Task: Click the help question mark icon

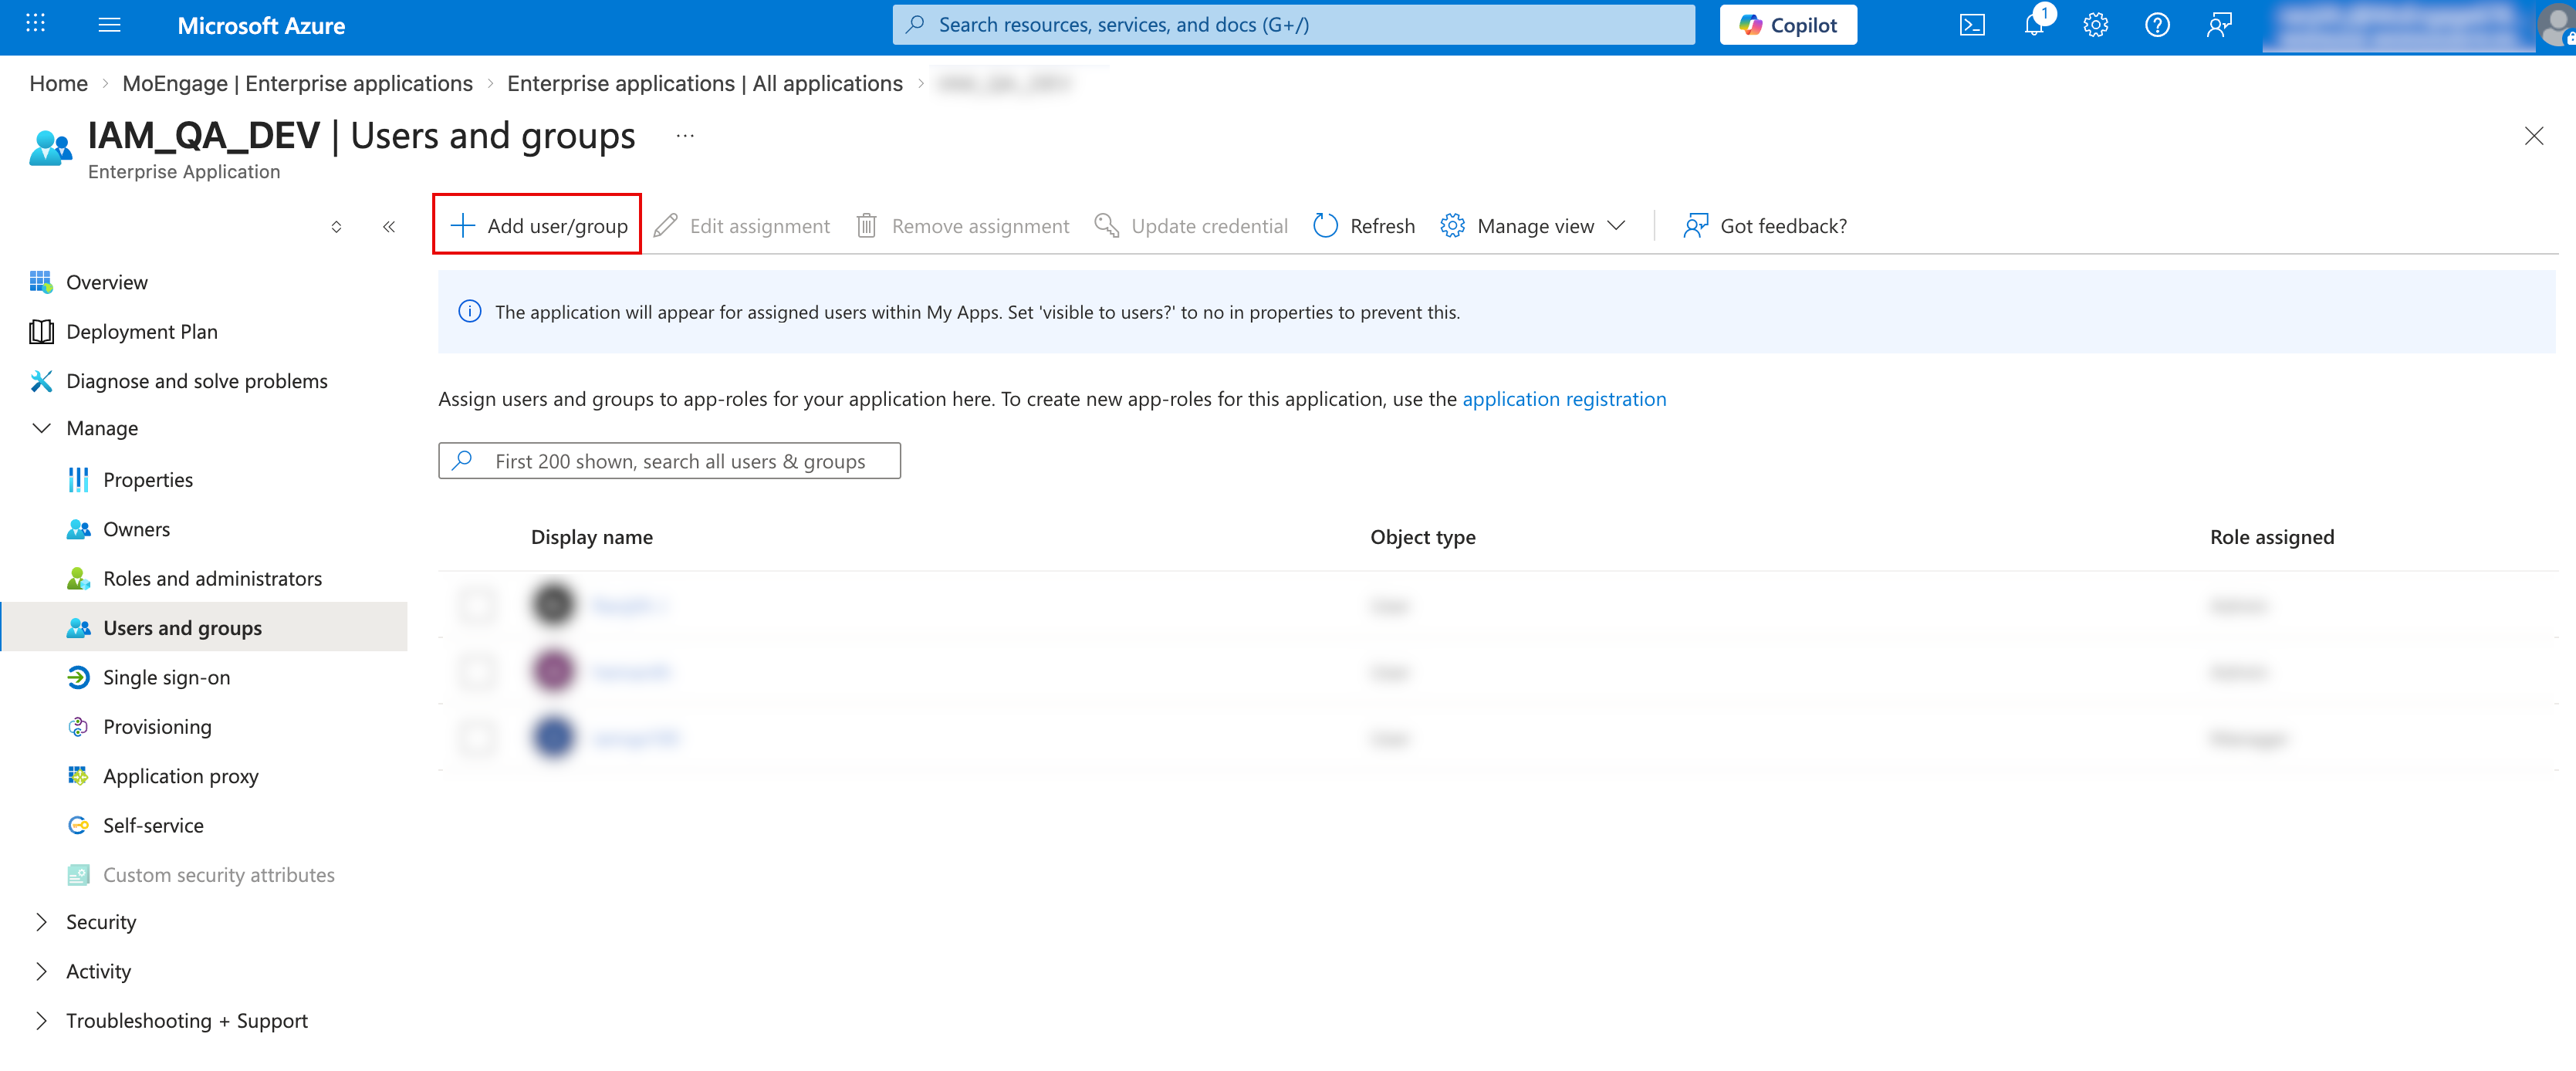Action: pos(2157,25)
